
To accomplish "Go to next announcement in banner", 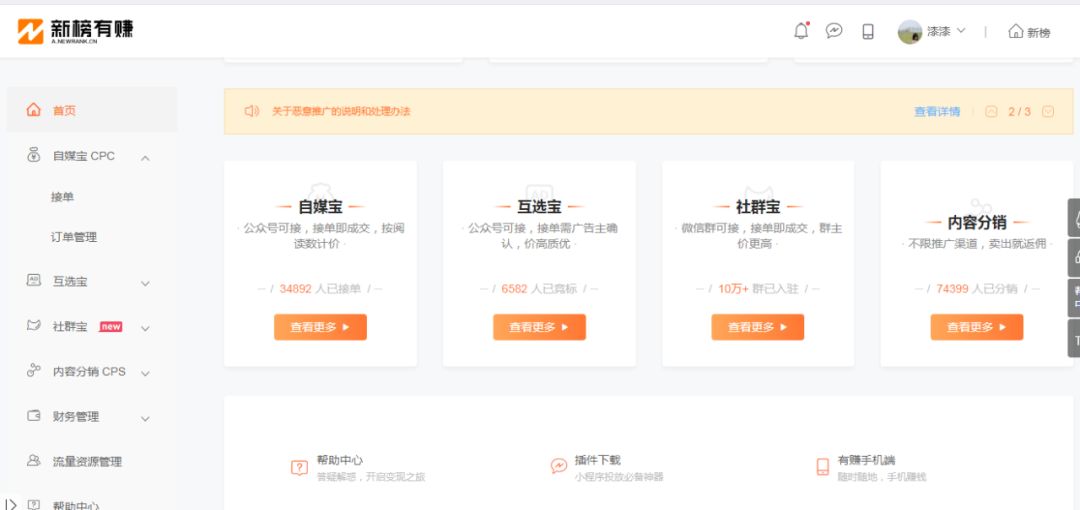I will click(x=1047, y=111).
